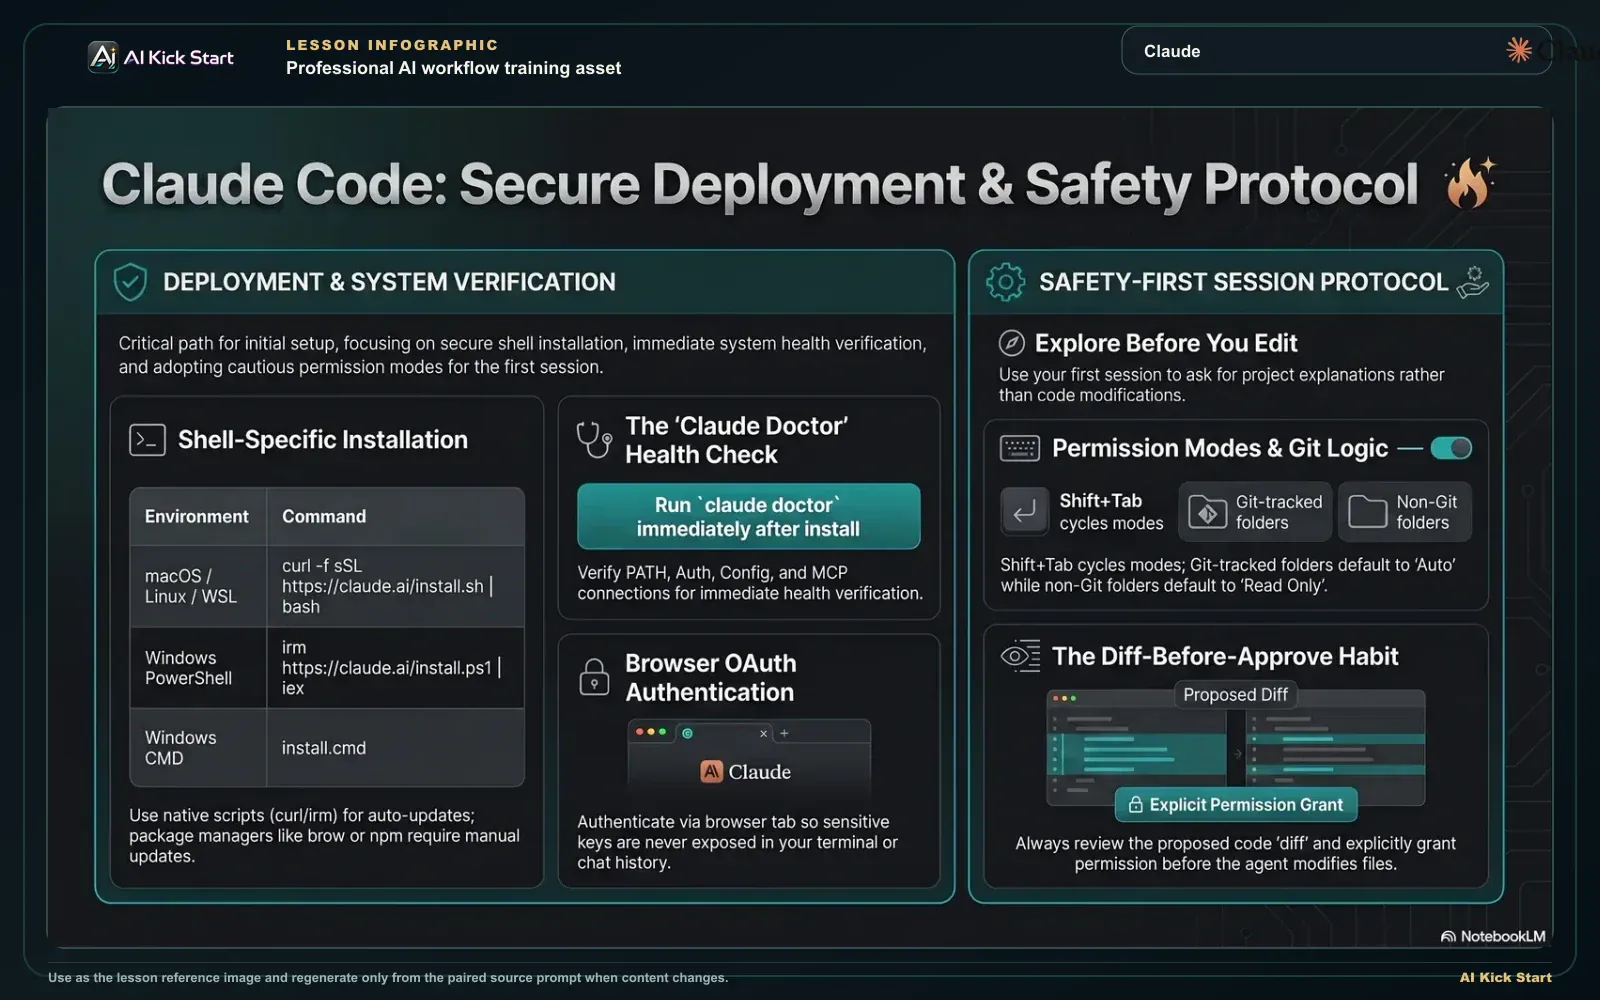Viewport: 1600px width, 1000px height.
Task: Click the eye icon for Diff-Before-Approve Habit
Action: coord(1020,656)
